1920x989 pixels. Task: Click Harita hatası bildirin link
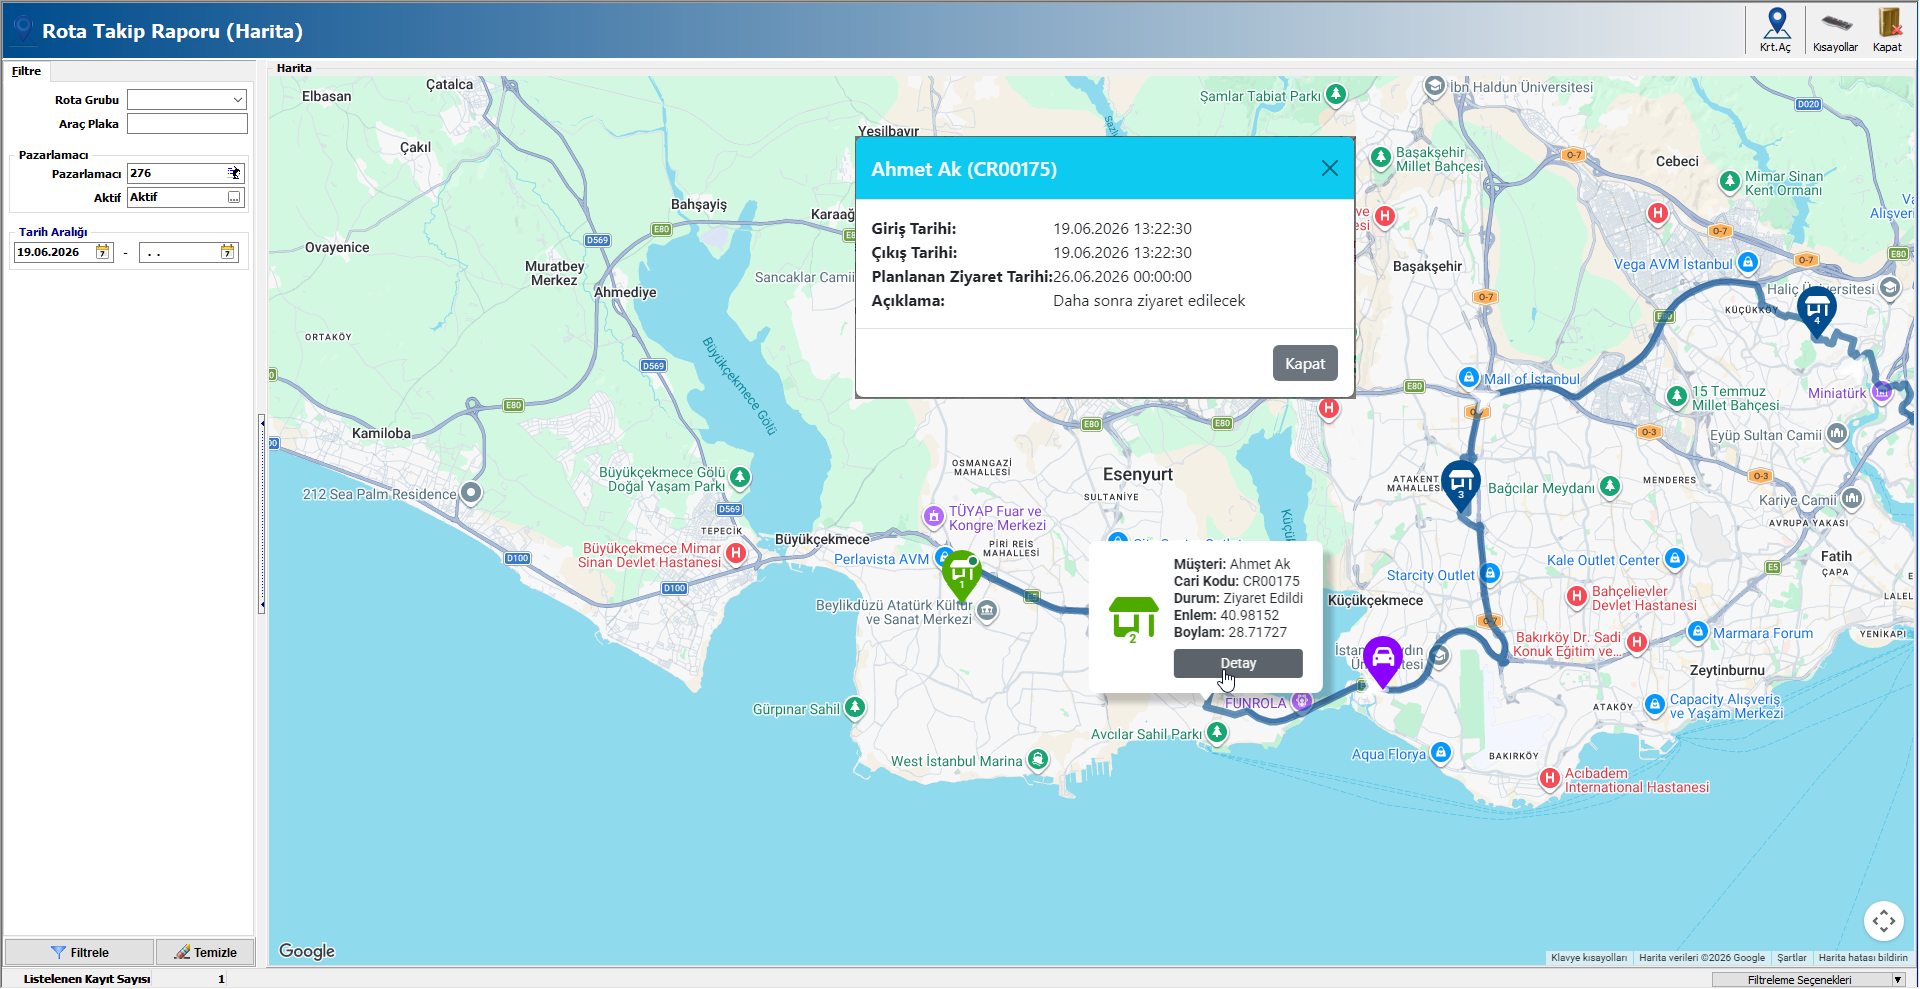click(1863, 958)
